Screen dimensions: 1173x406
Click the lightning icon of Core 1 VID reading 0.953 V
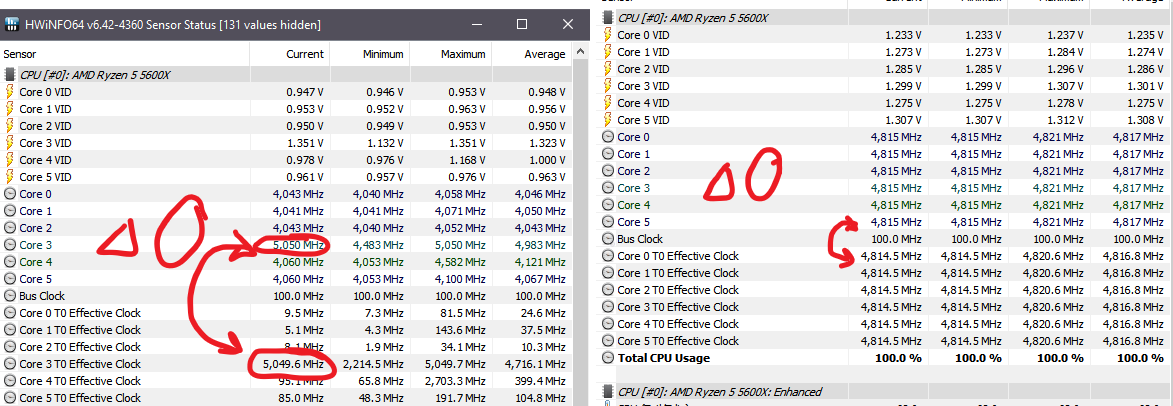point(10,108)
